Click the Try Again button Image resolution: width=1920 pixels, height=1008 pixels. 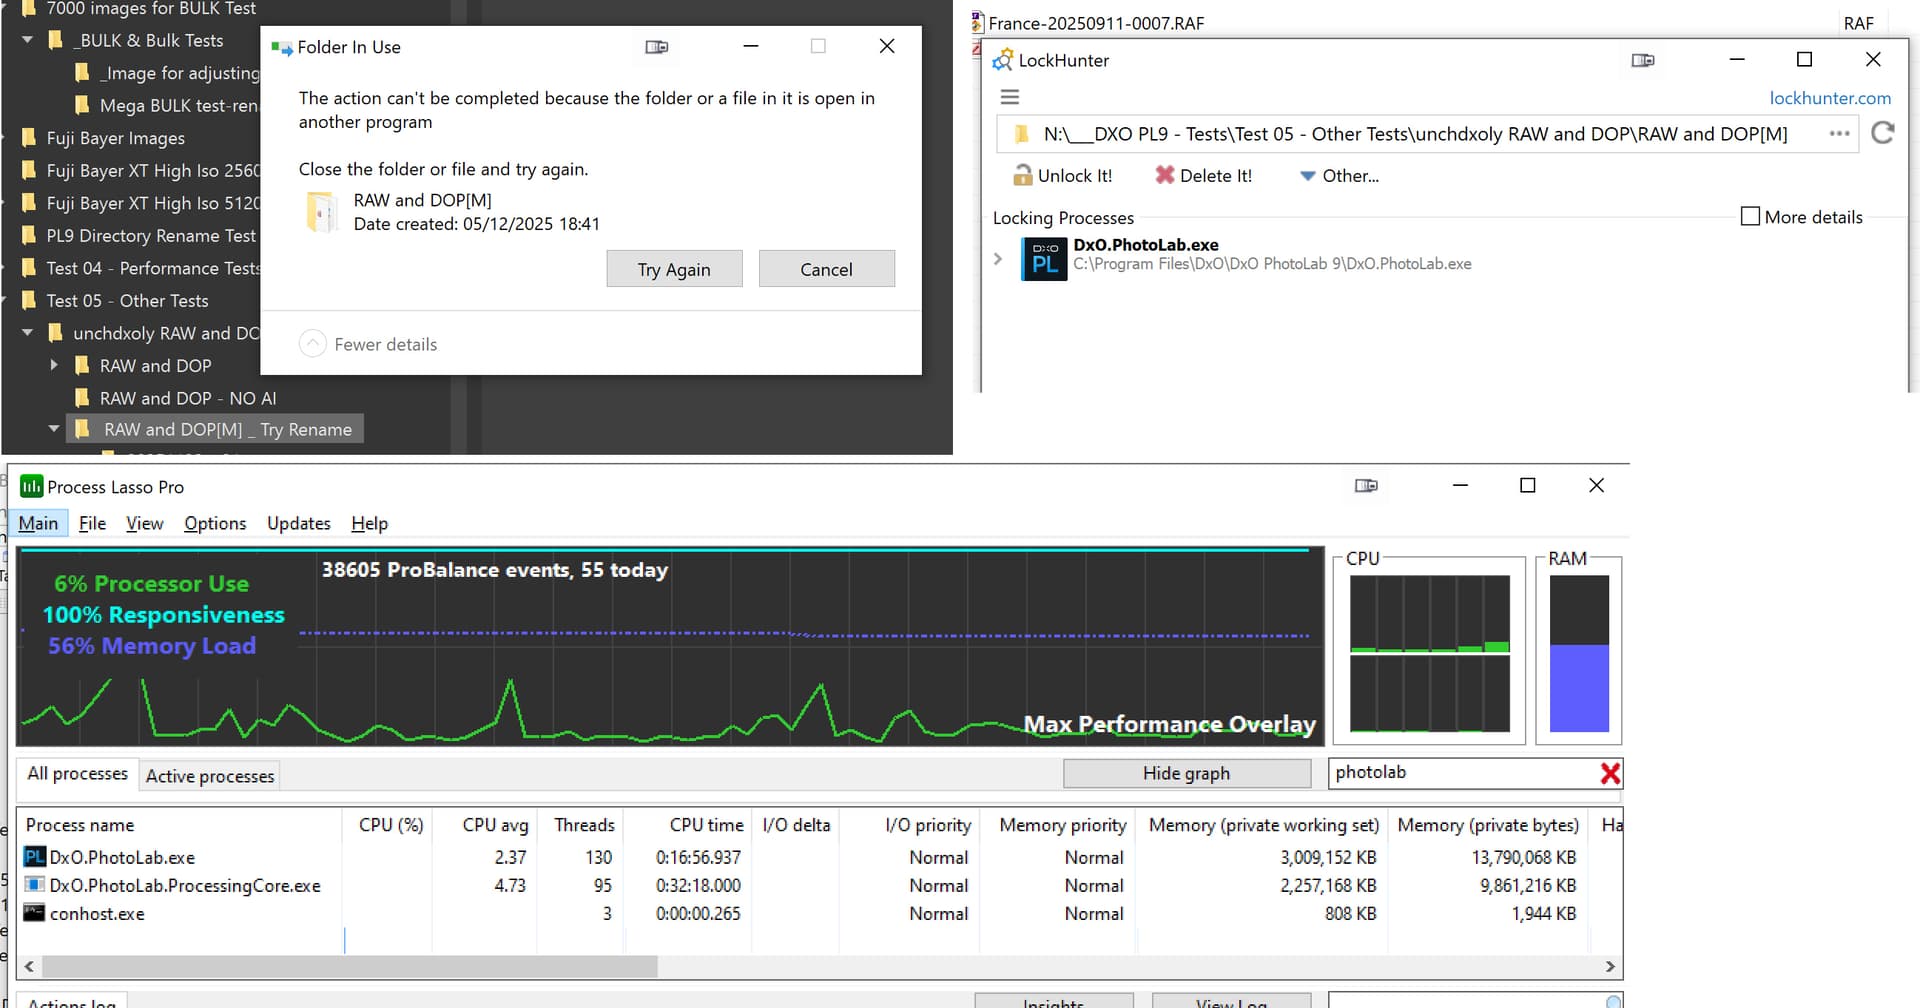pos(674,269)
